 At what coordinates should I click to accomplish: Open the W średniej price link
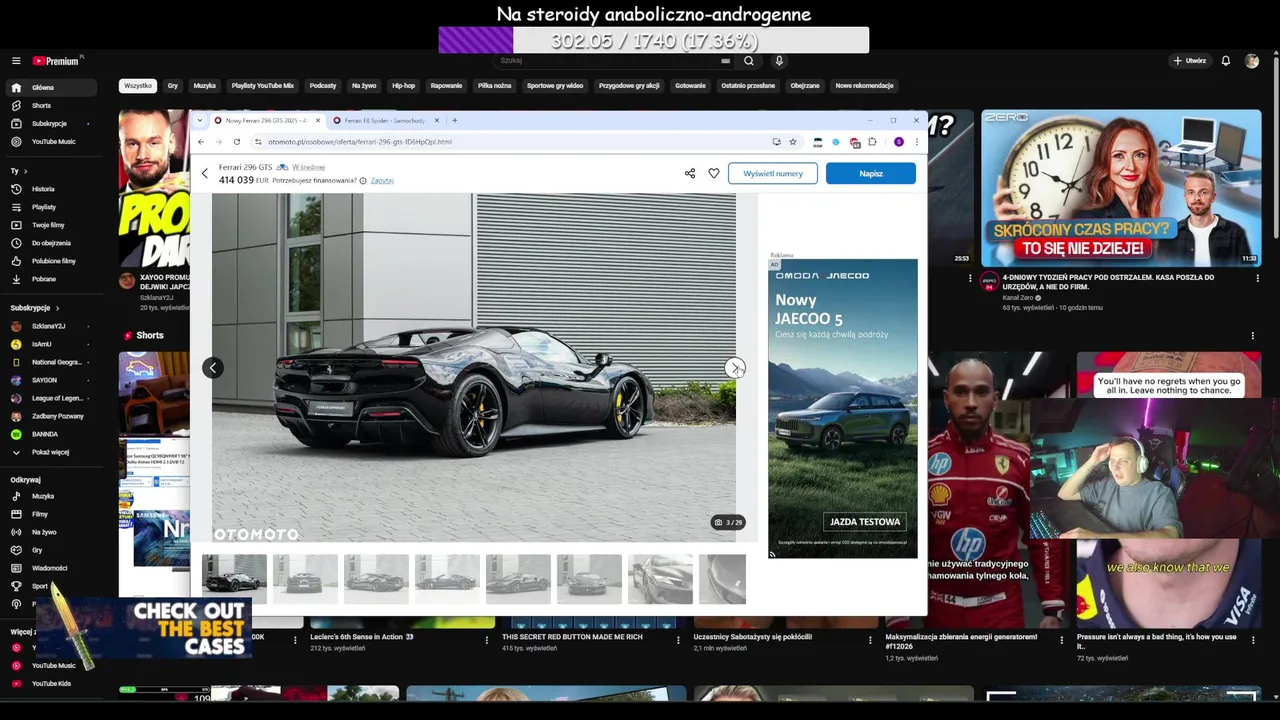coord(308,167)
